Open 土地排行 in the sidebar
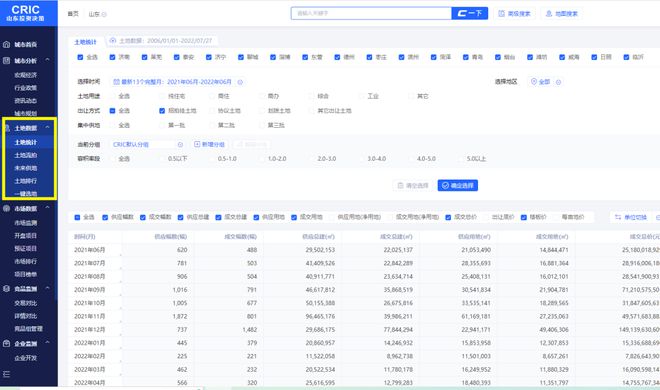660x390 pixels. 26,181
